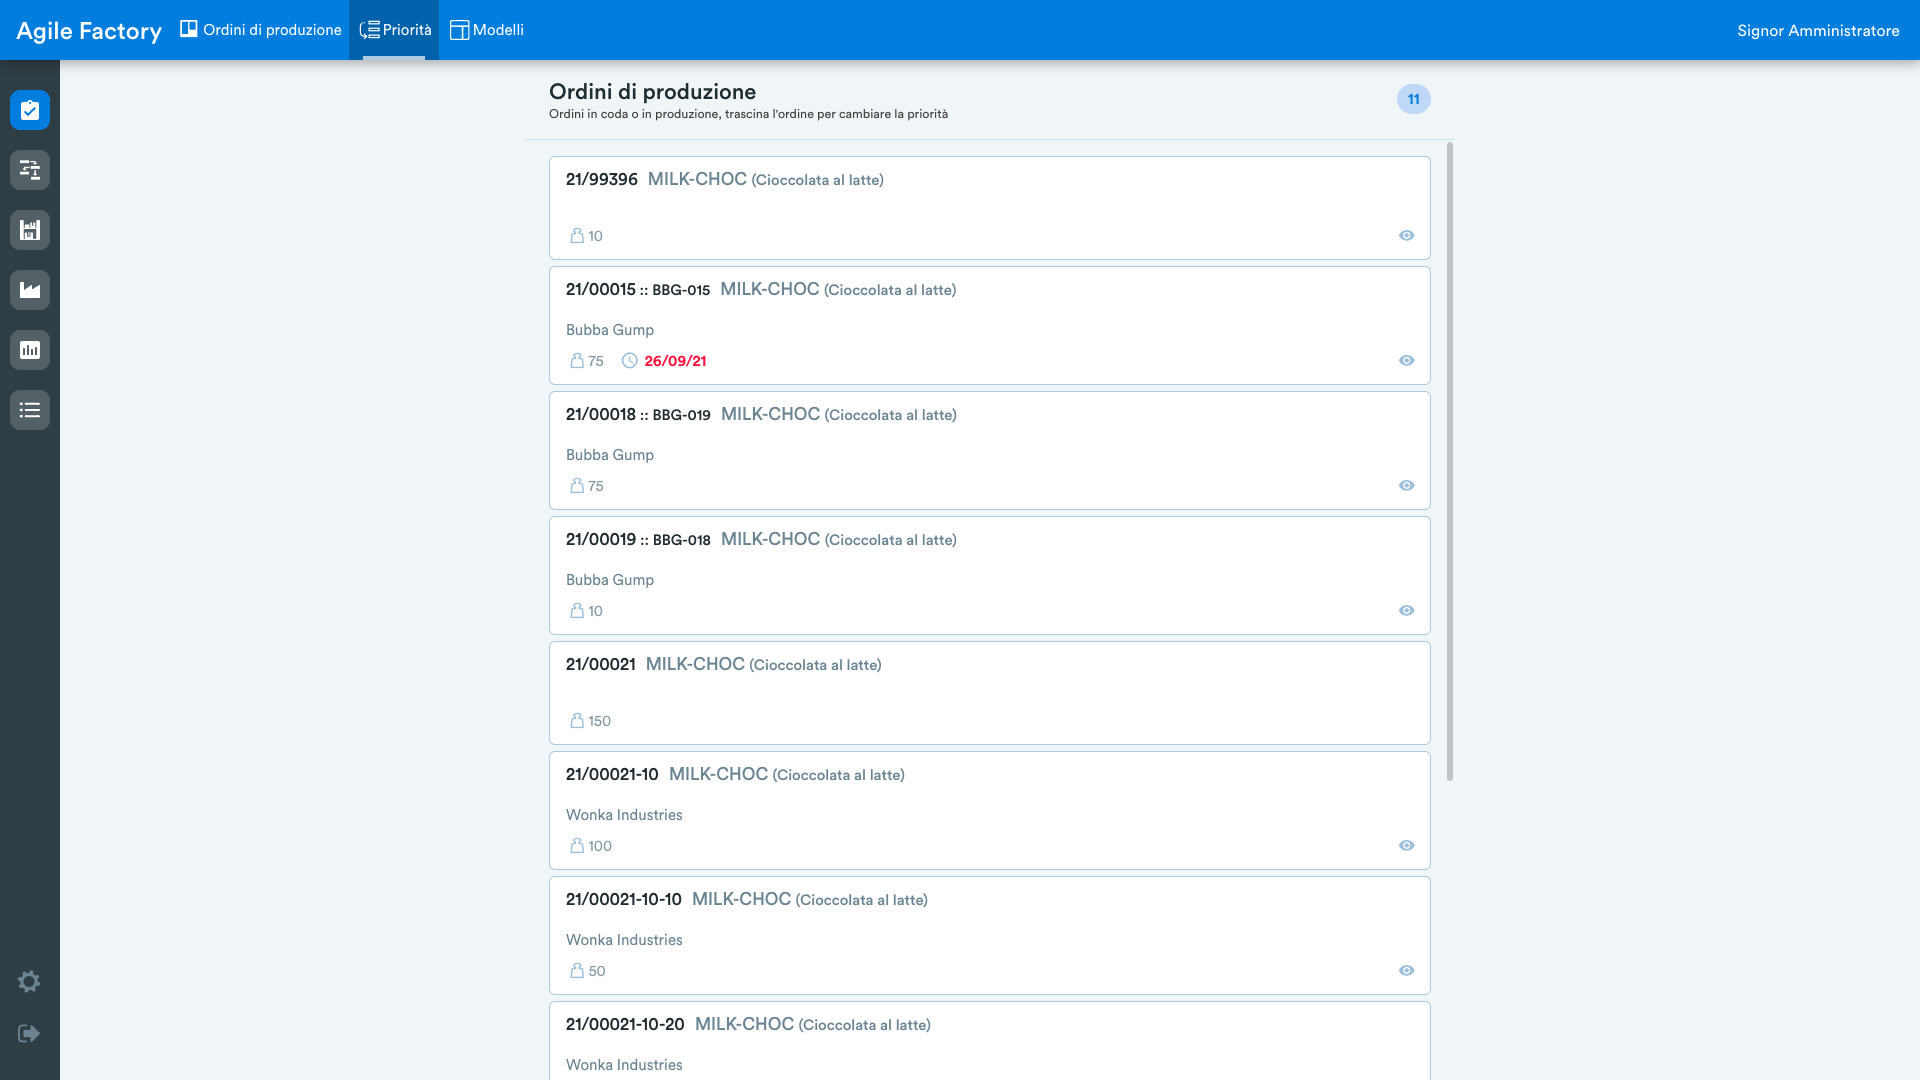Viewport: 1920px width, 1080px height.
Task: Click the quantity icon on order 21/99396
Action: [577, 236]
